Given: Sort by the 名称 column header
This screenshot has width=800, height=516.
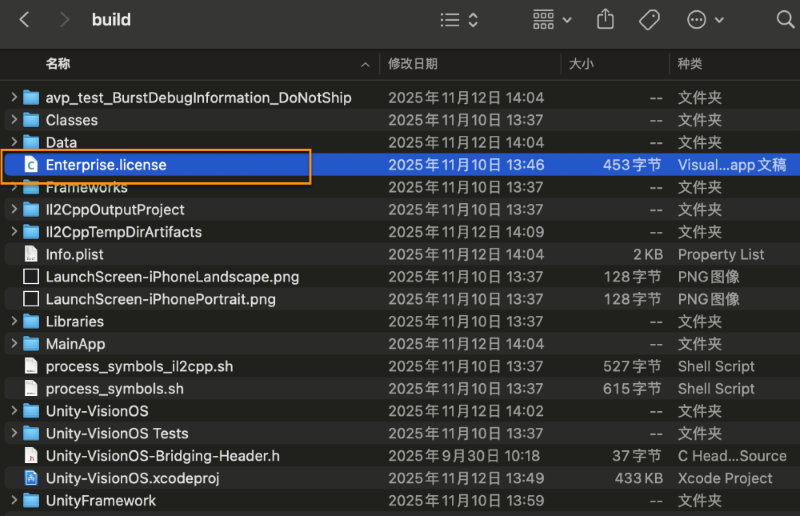Looking at the screenshot, I should click(58, 64).
